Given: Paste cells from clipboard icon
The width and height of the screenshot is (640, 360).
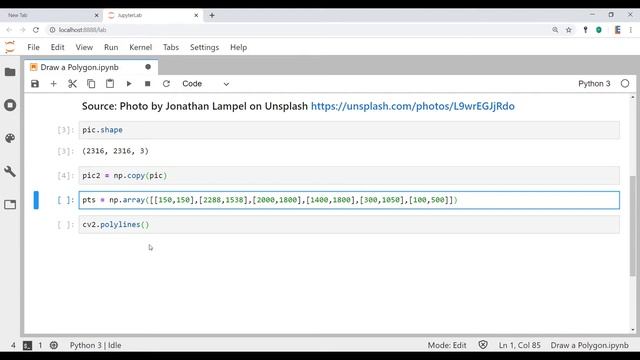Looking at the screenshot, I should click(110, 84).
